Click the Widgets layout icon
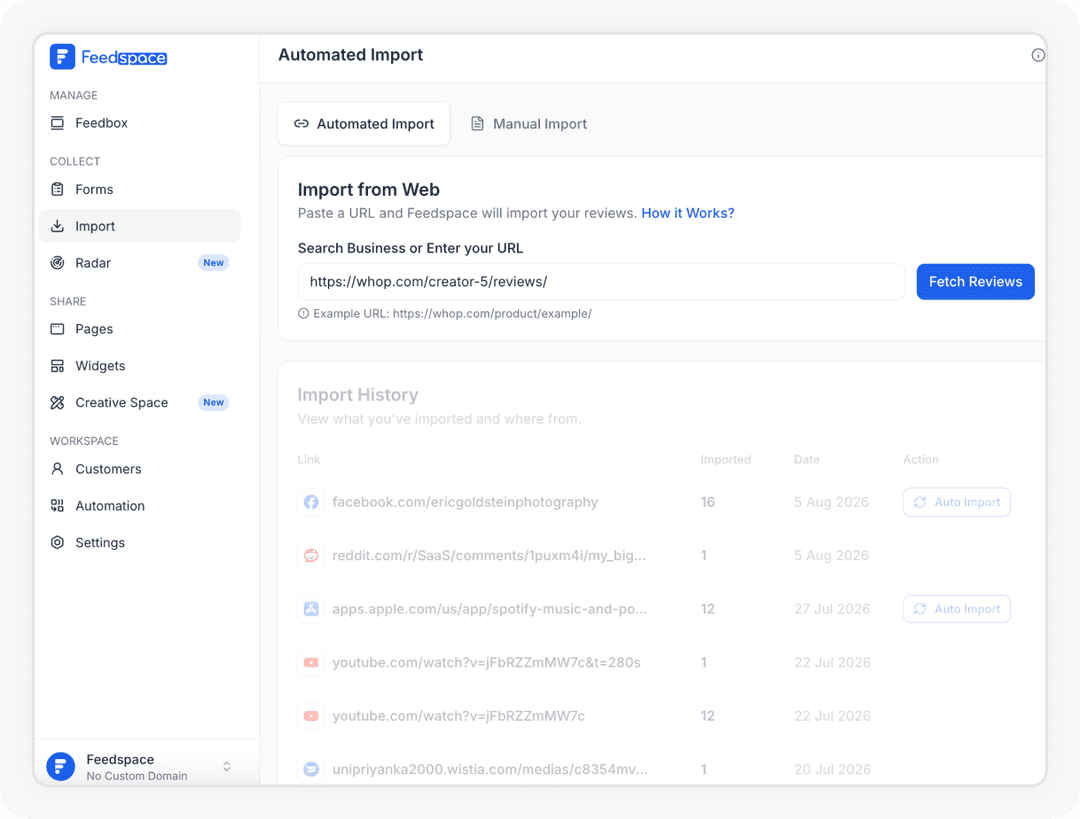Screen dimensions: 1080x819 (57, 366)
